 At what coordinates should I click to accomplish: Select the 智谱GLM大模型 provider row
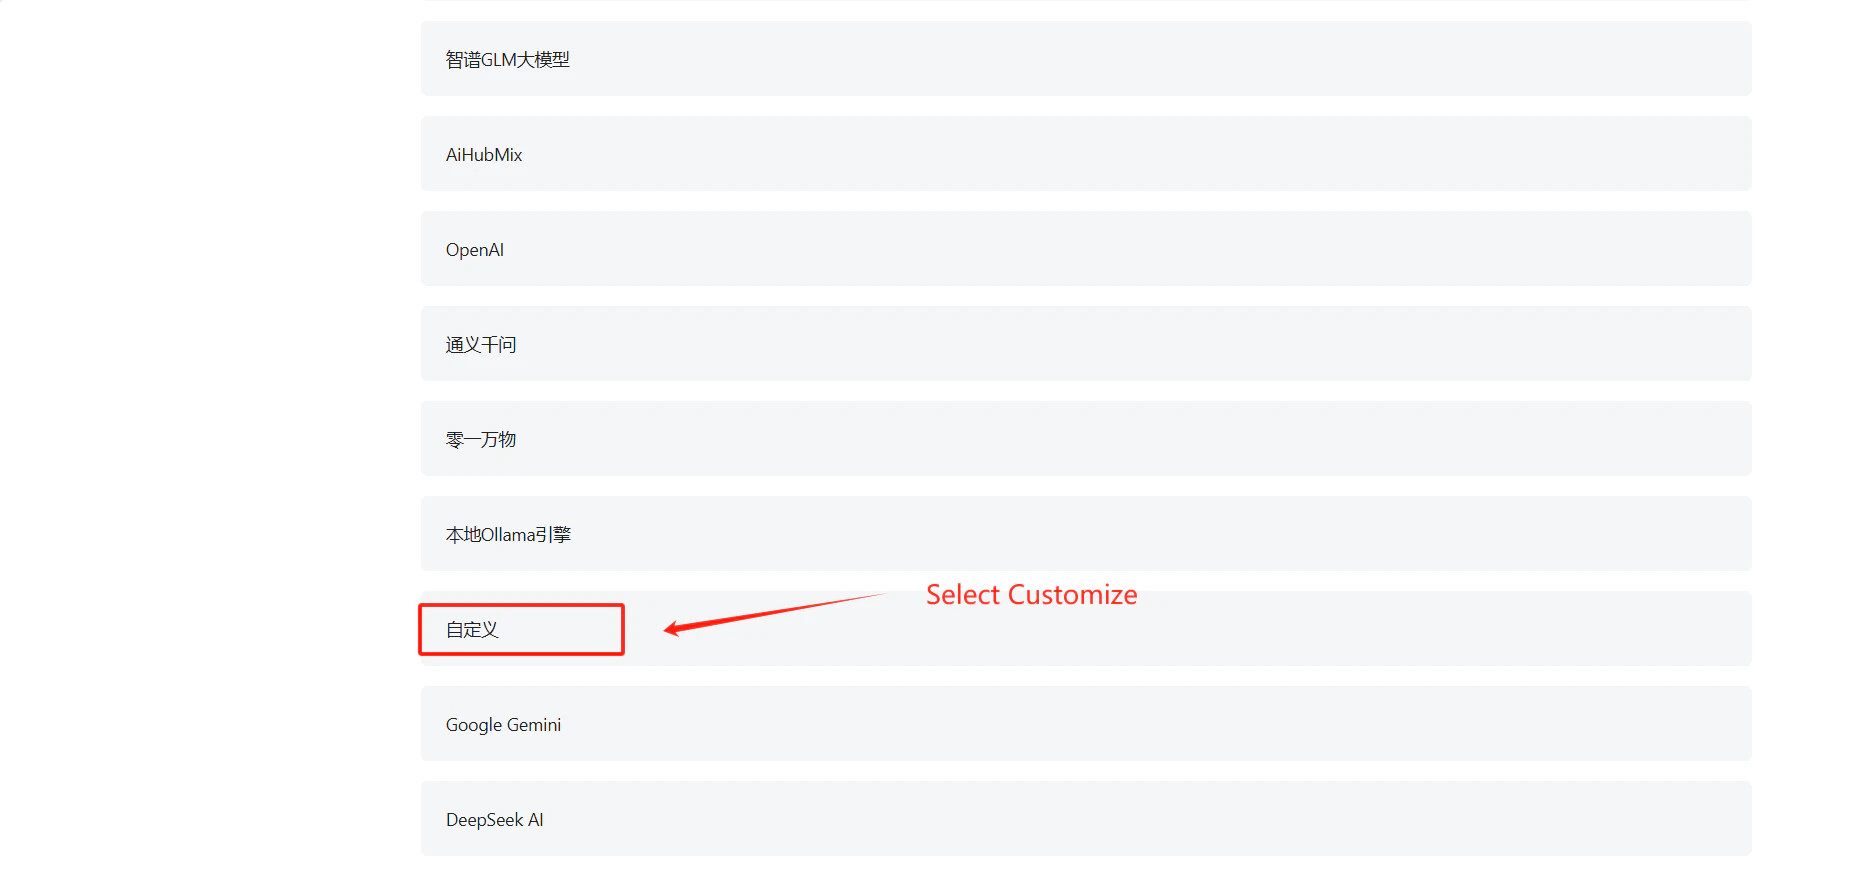(1086, 59)
